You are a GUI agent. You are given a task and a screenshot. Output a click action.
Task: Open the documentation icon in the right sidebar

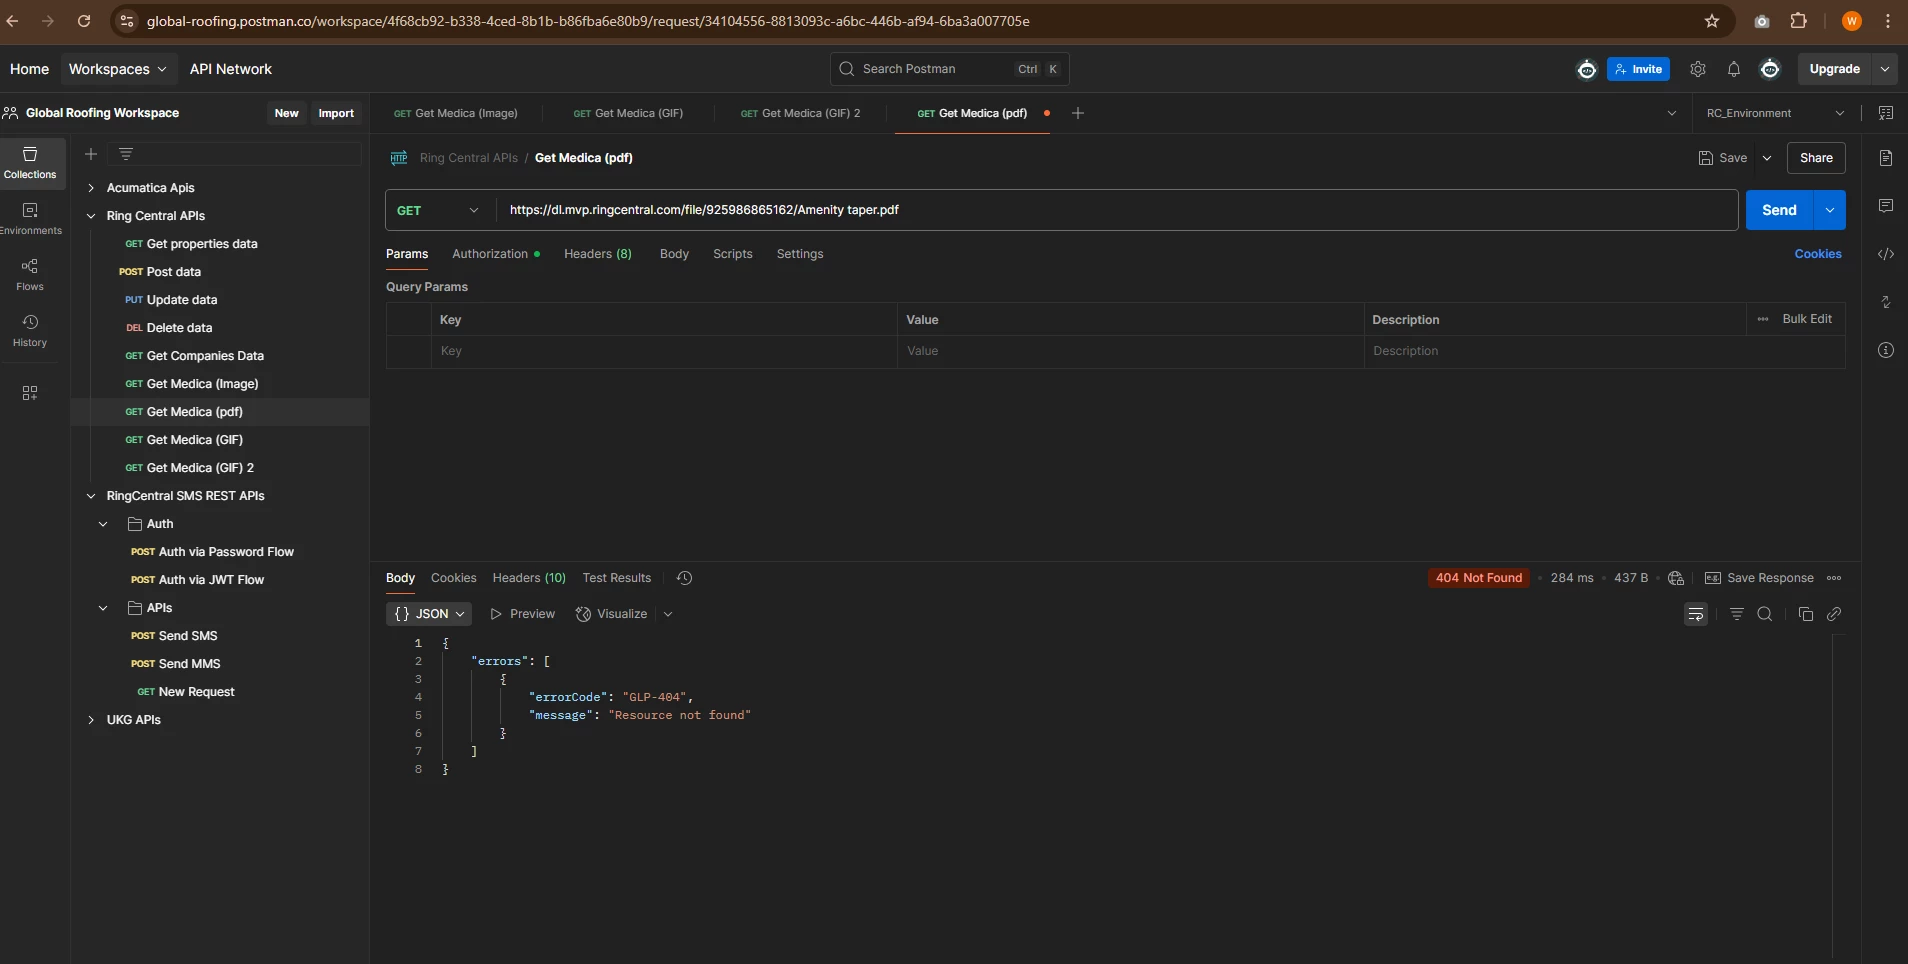1886,158
